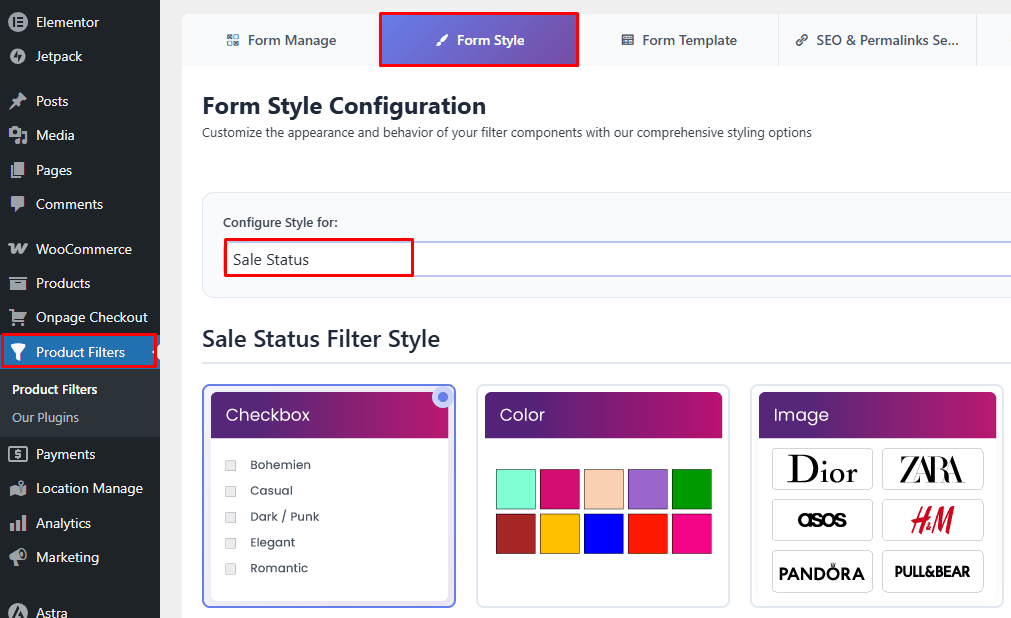Image resolution: width=1011 pixels, height=618 pixels.
Task: Check the Bohemien checkbox
Action: click(x=231, y=464)
